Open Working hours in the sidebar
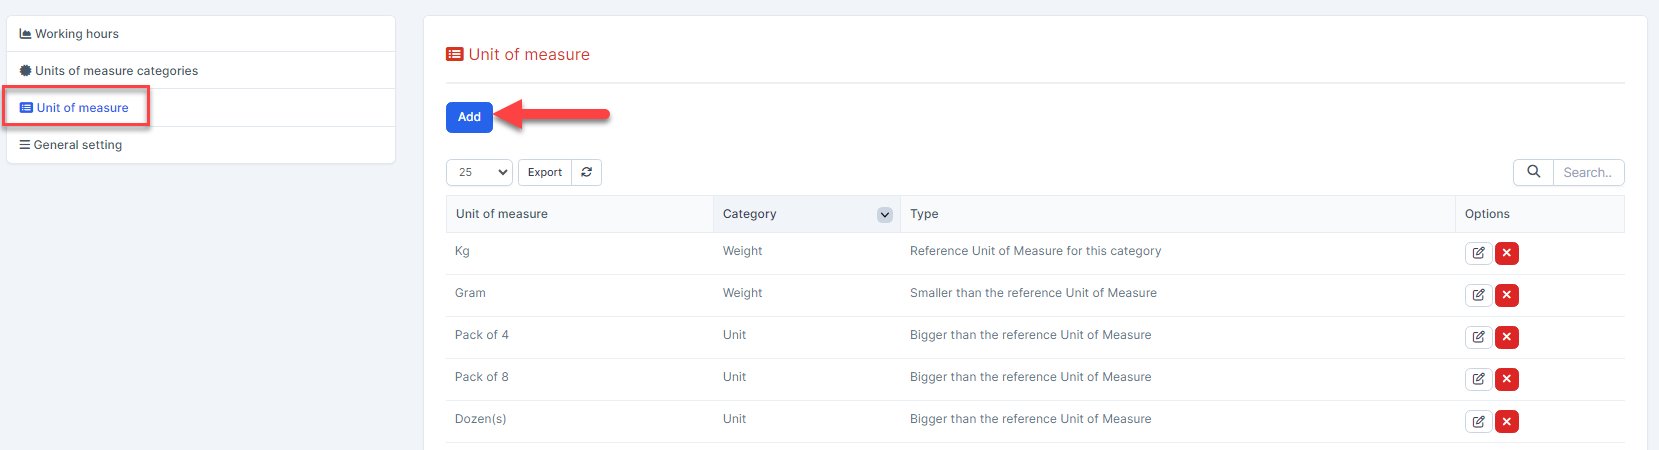The image size is (1659, 450). (77, 34)
